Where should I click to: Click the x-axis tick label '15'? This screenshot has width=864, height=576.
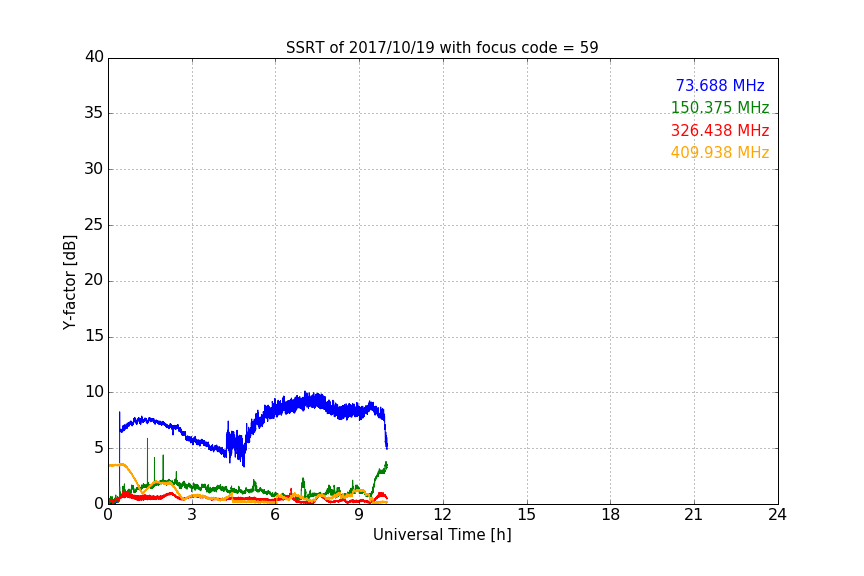point(527,515)
